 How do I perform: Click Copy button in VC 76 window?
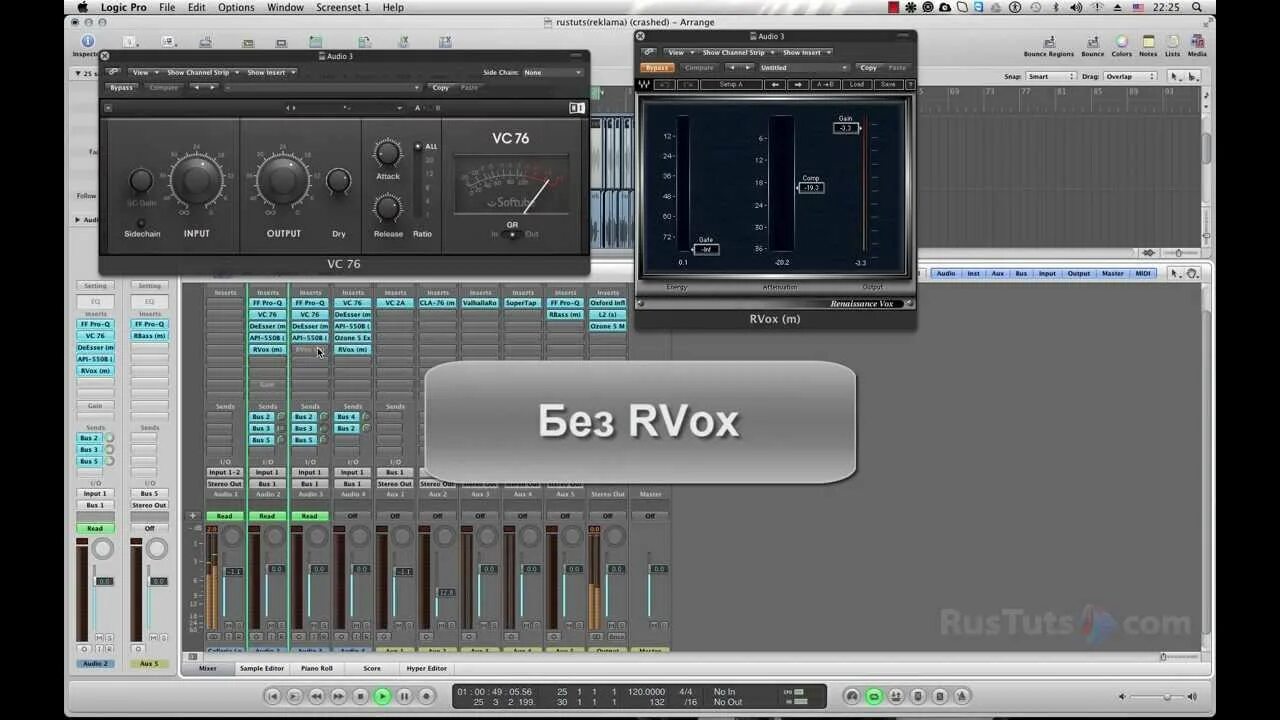[x=441, y=87]
